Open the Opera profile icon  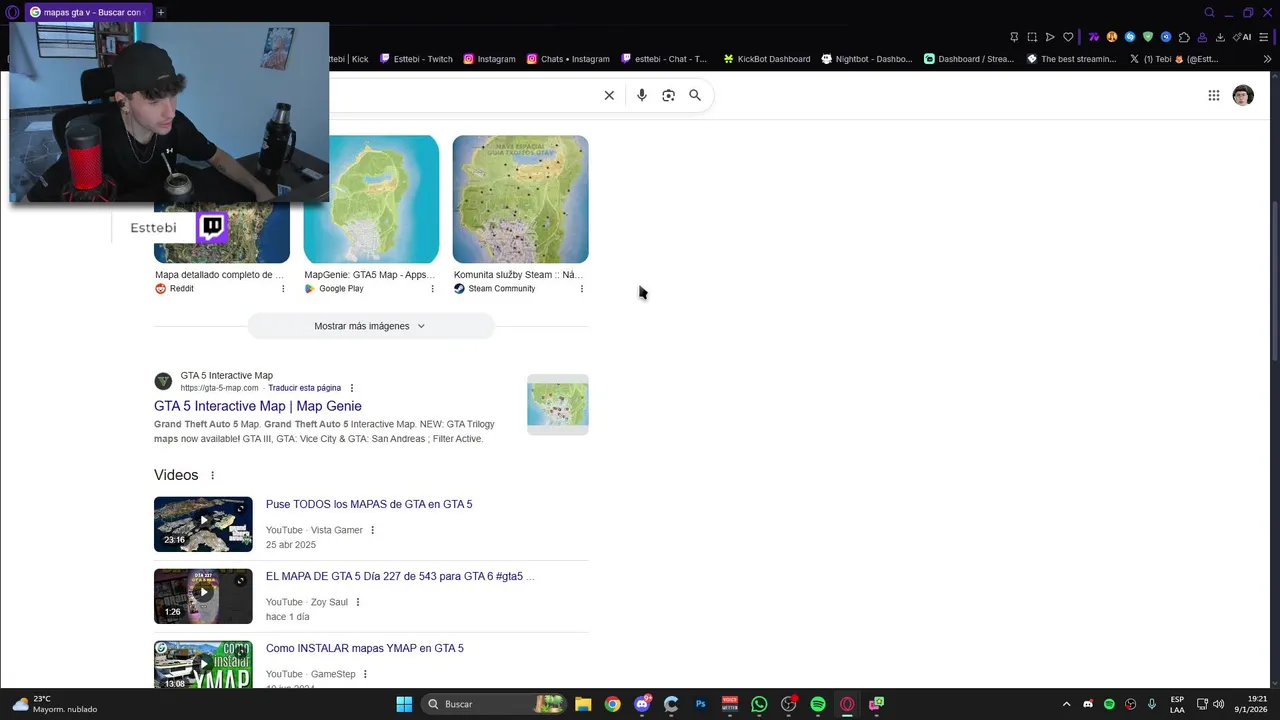(1202, 37)
